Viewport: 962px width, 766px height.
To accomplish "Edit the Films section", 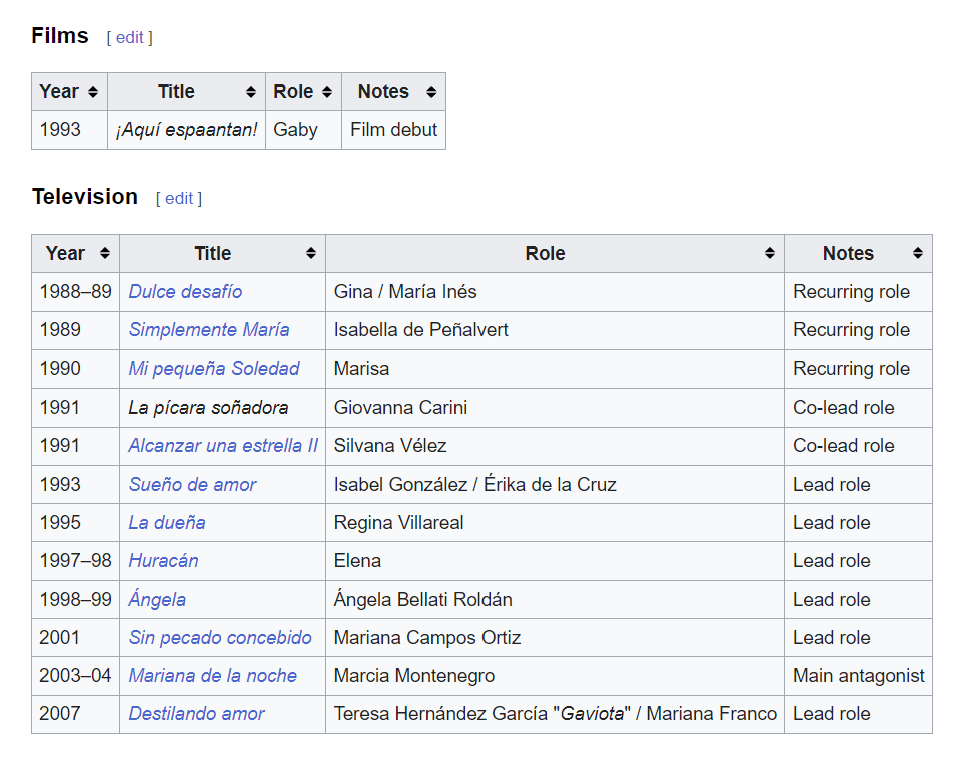I will point(130,37).
